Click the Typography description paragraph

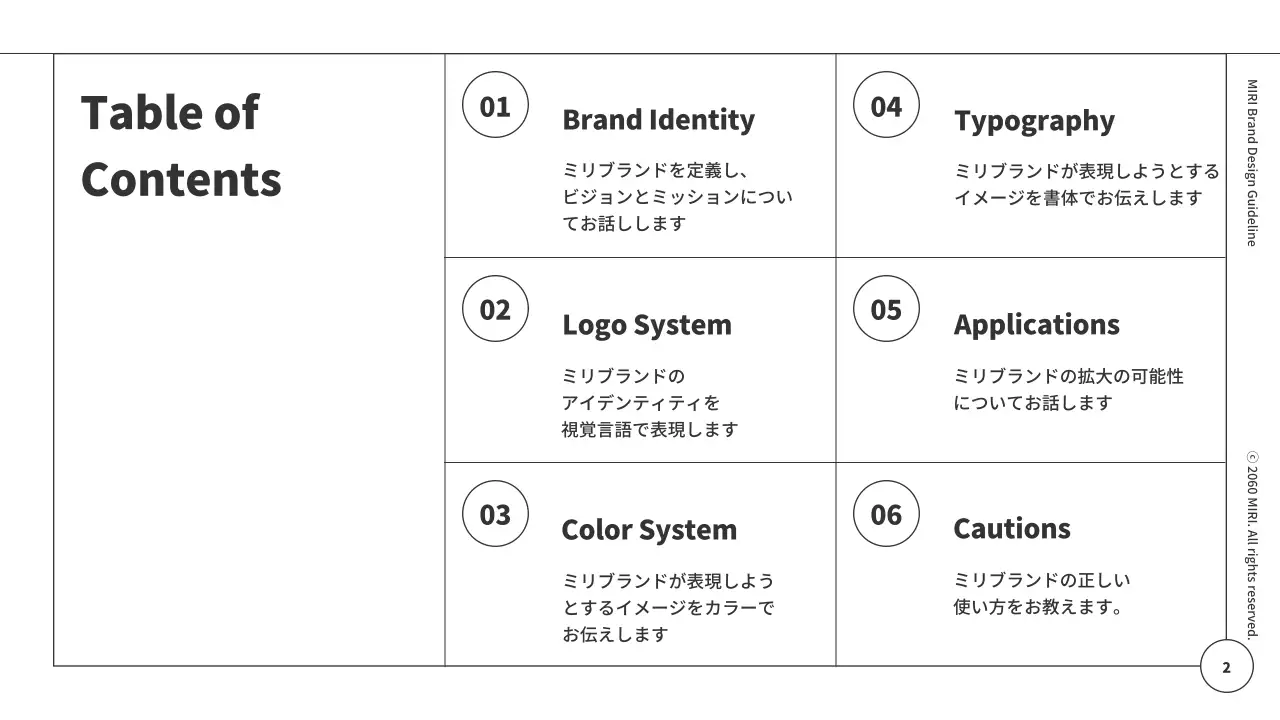[1087, 184]
